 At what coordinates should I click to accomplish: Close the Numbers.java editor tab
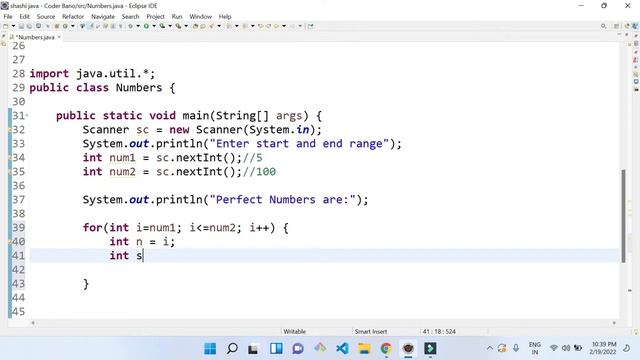coord(59,37)
